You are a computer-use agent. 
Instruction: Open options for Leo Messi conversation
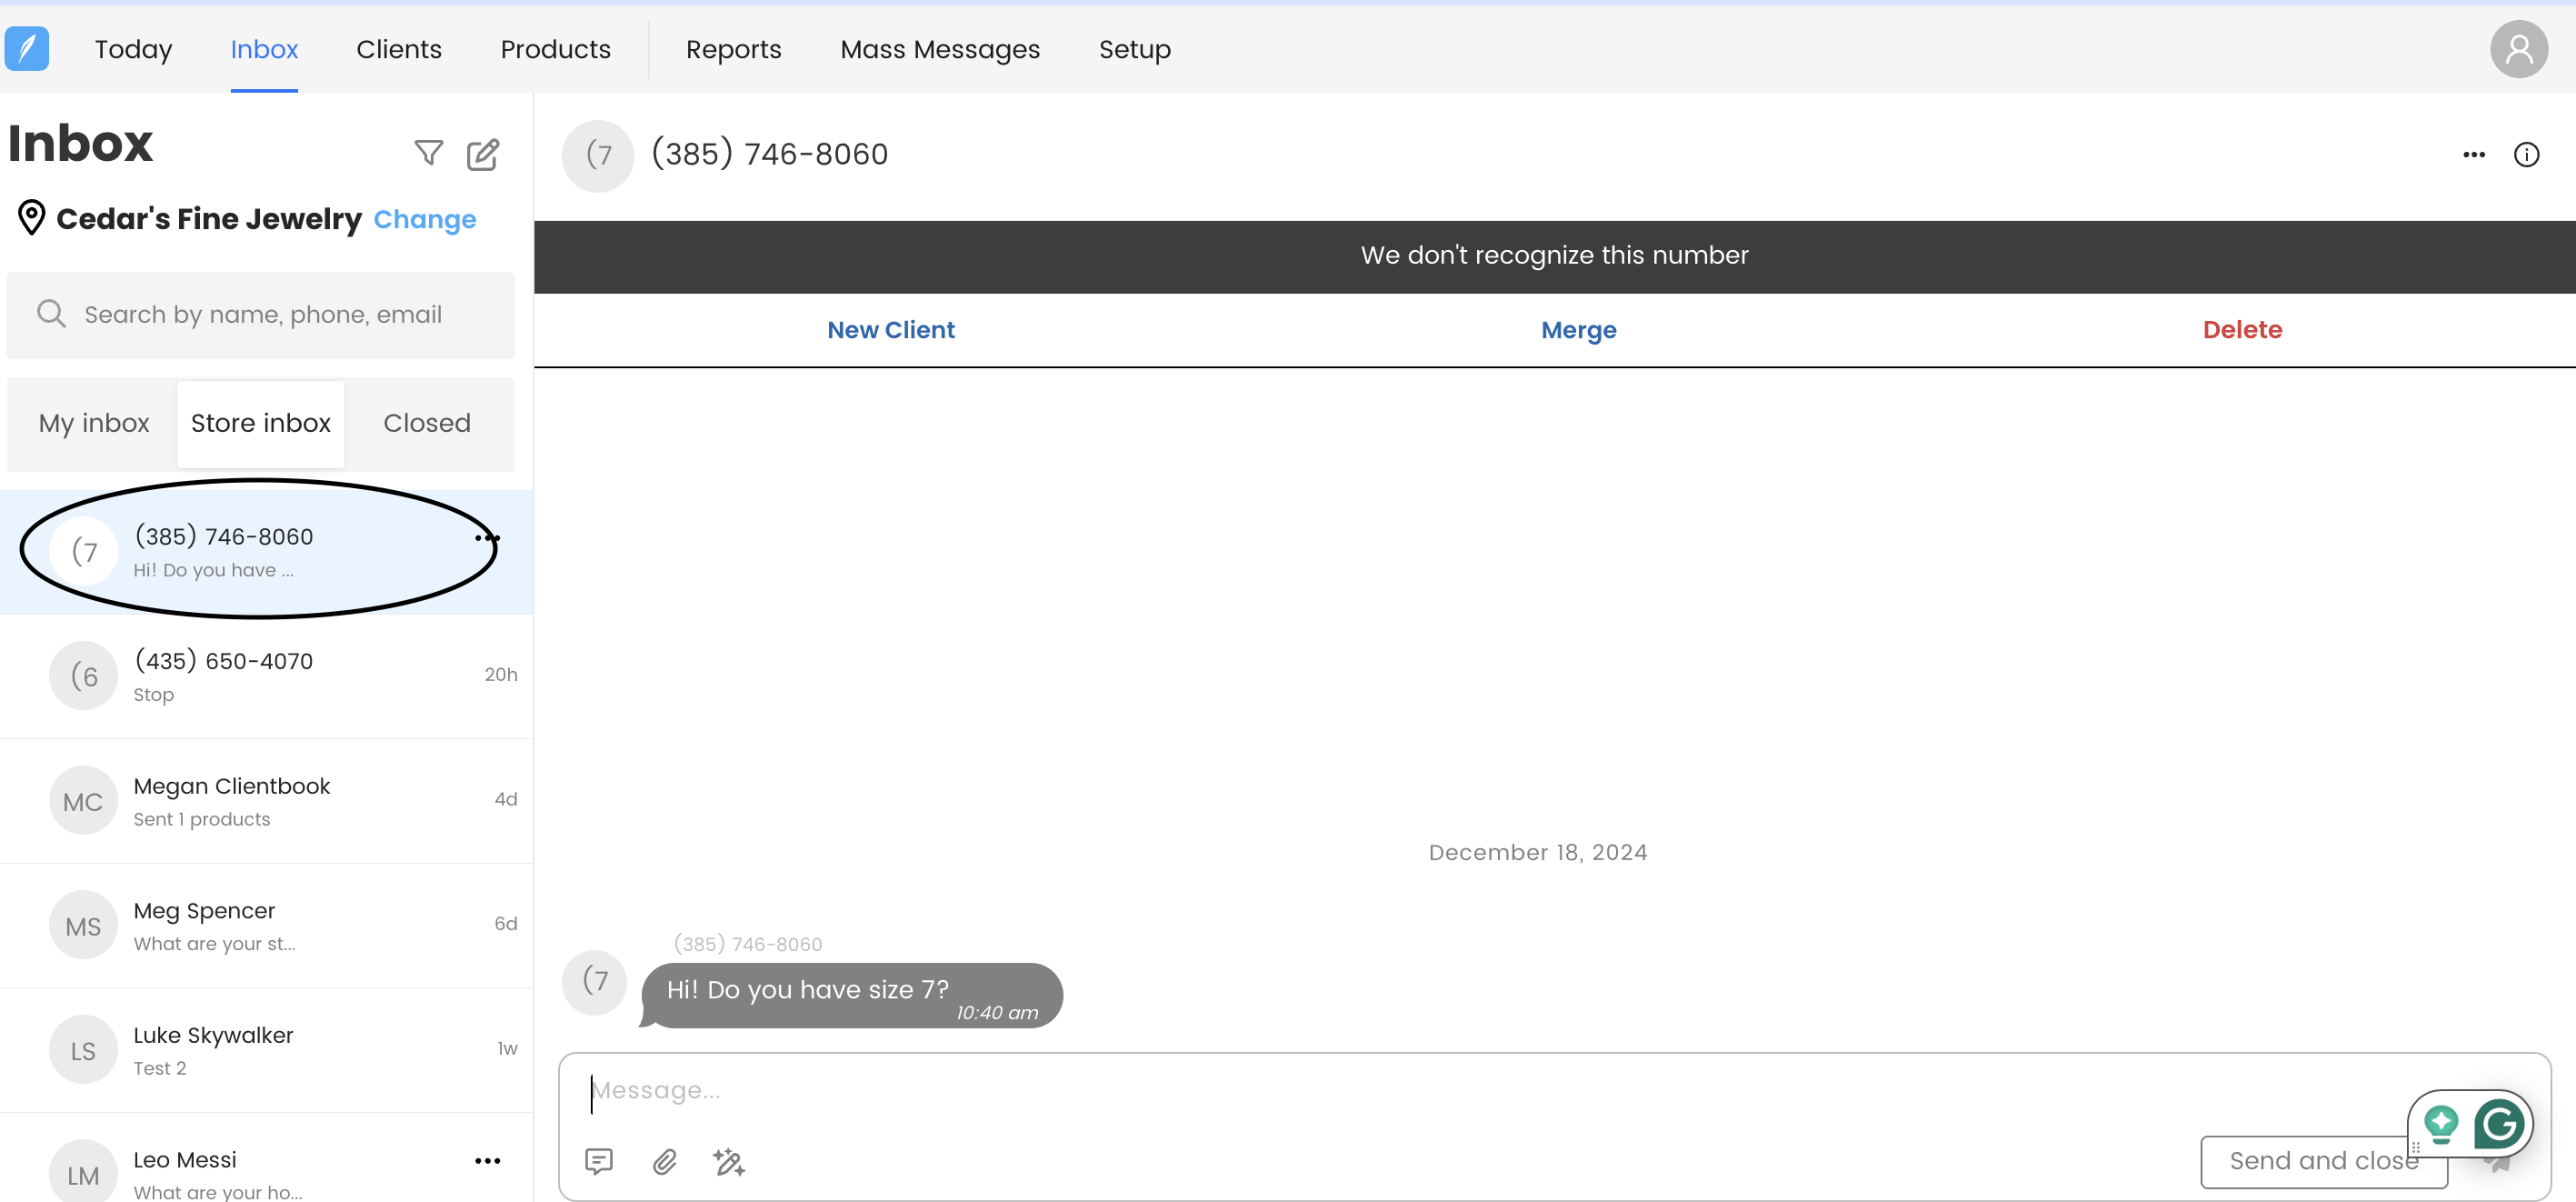click(x=487, y=1160)
